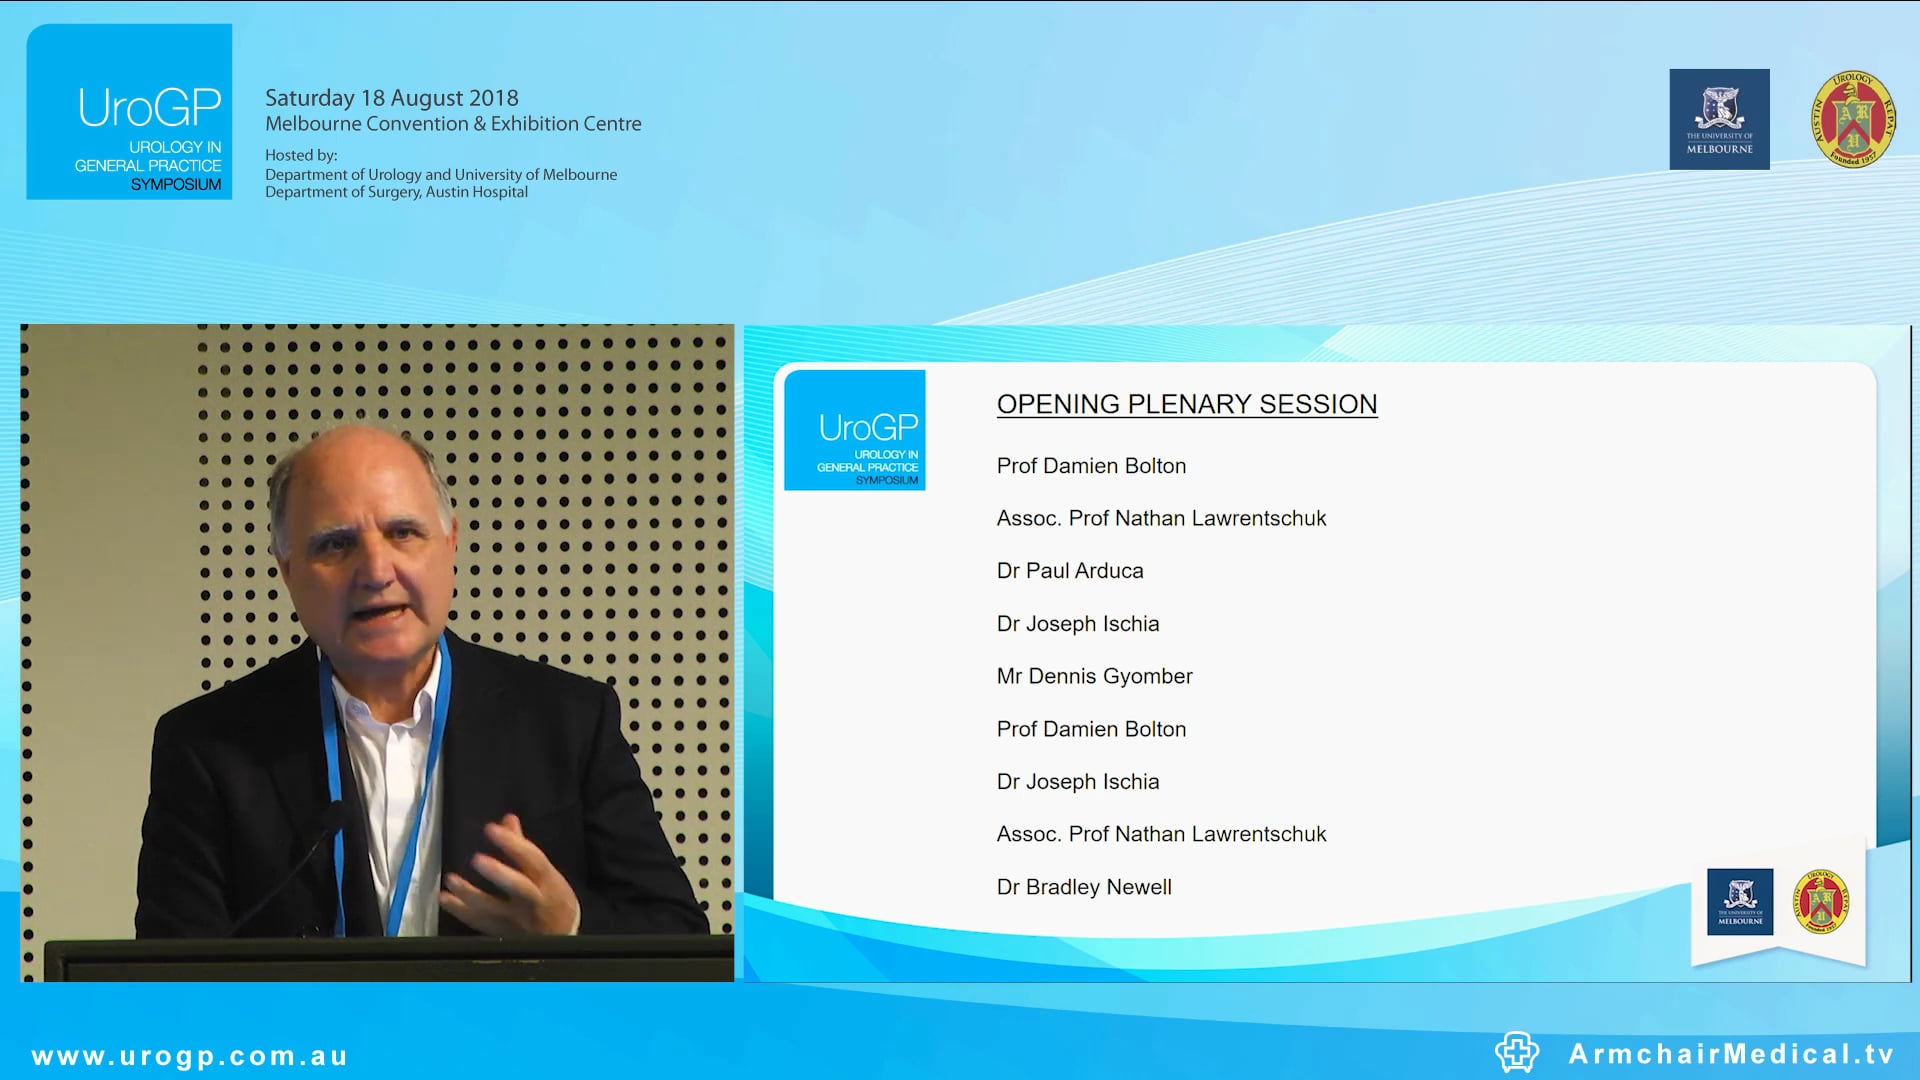Expand the OPENING PLENARY SESSION heading
The image size is (1920, 1080).
click(x=1186, y=404)
